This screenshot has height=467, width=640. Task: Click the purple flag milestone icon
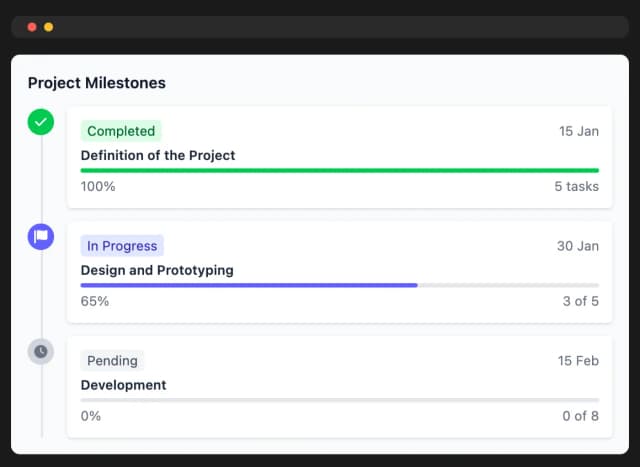(x=41, y=237)
